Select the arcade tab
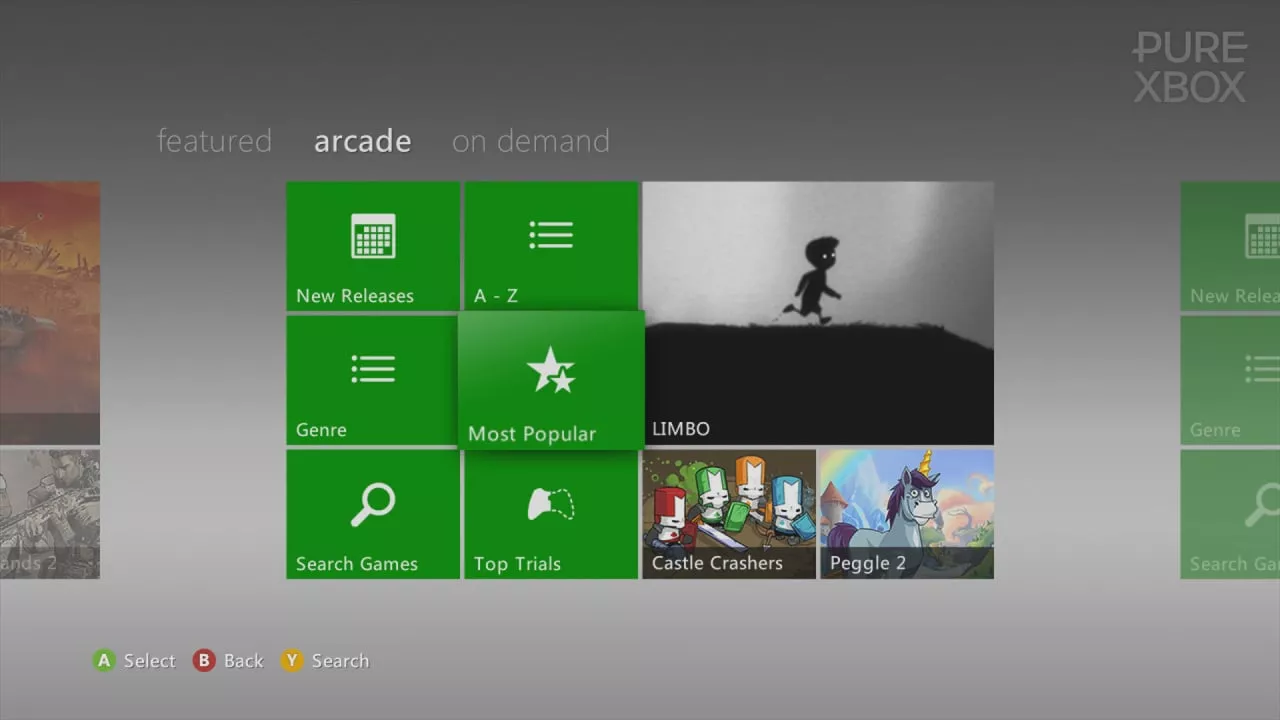The image size is (1280, 720). (x=362, y=141)
